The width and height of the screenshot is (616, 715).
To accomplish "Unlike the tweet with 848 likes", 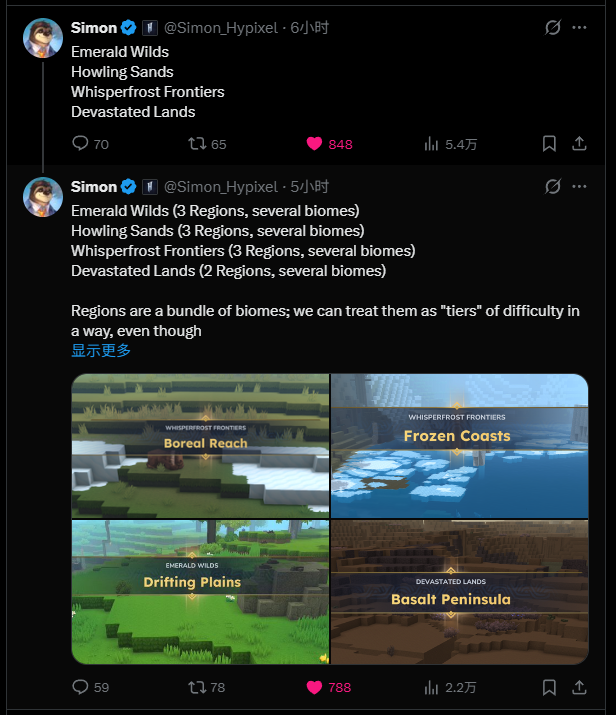I will [314, 144].
